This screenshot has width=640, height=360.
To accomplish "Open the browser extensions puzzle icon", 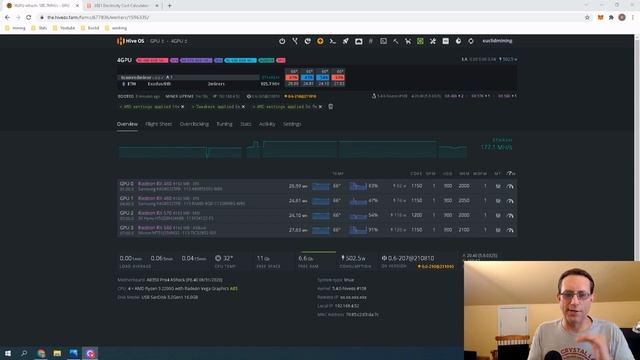I will (x=611, y=18).
